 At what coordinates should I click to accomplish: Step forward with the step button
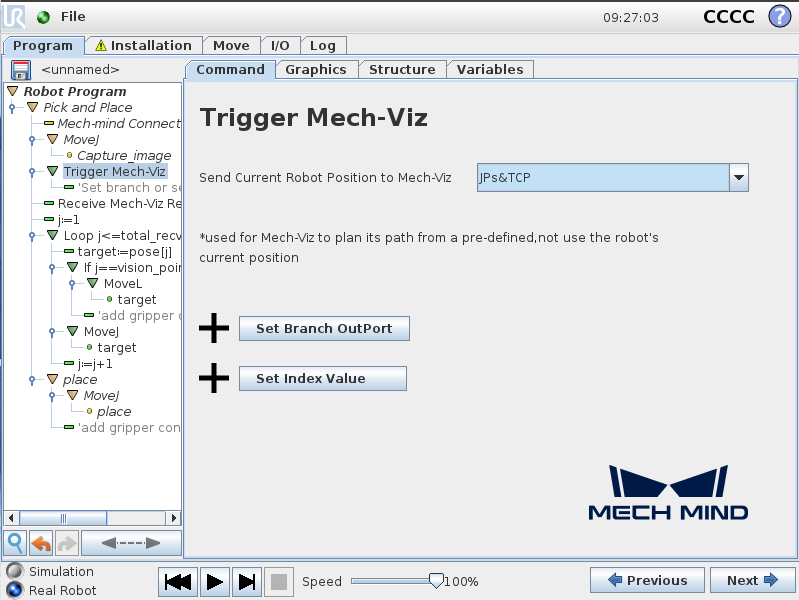pyautogui.click(x=247, y=582)
